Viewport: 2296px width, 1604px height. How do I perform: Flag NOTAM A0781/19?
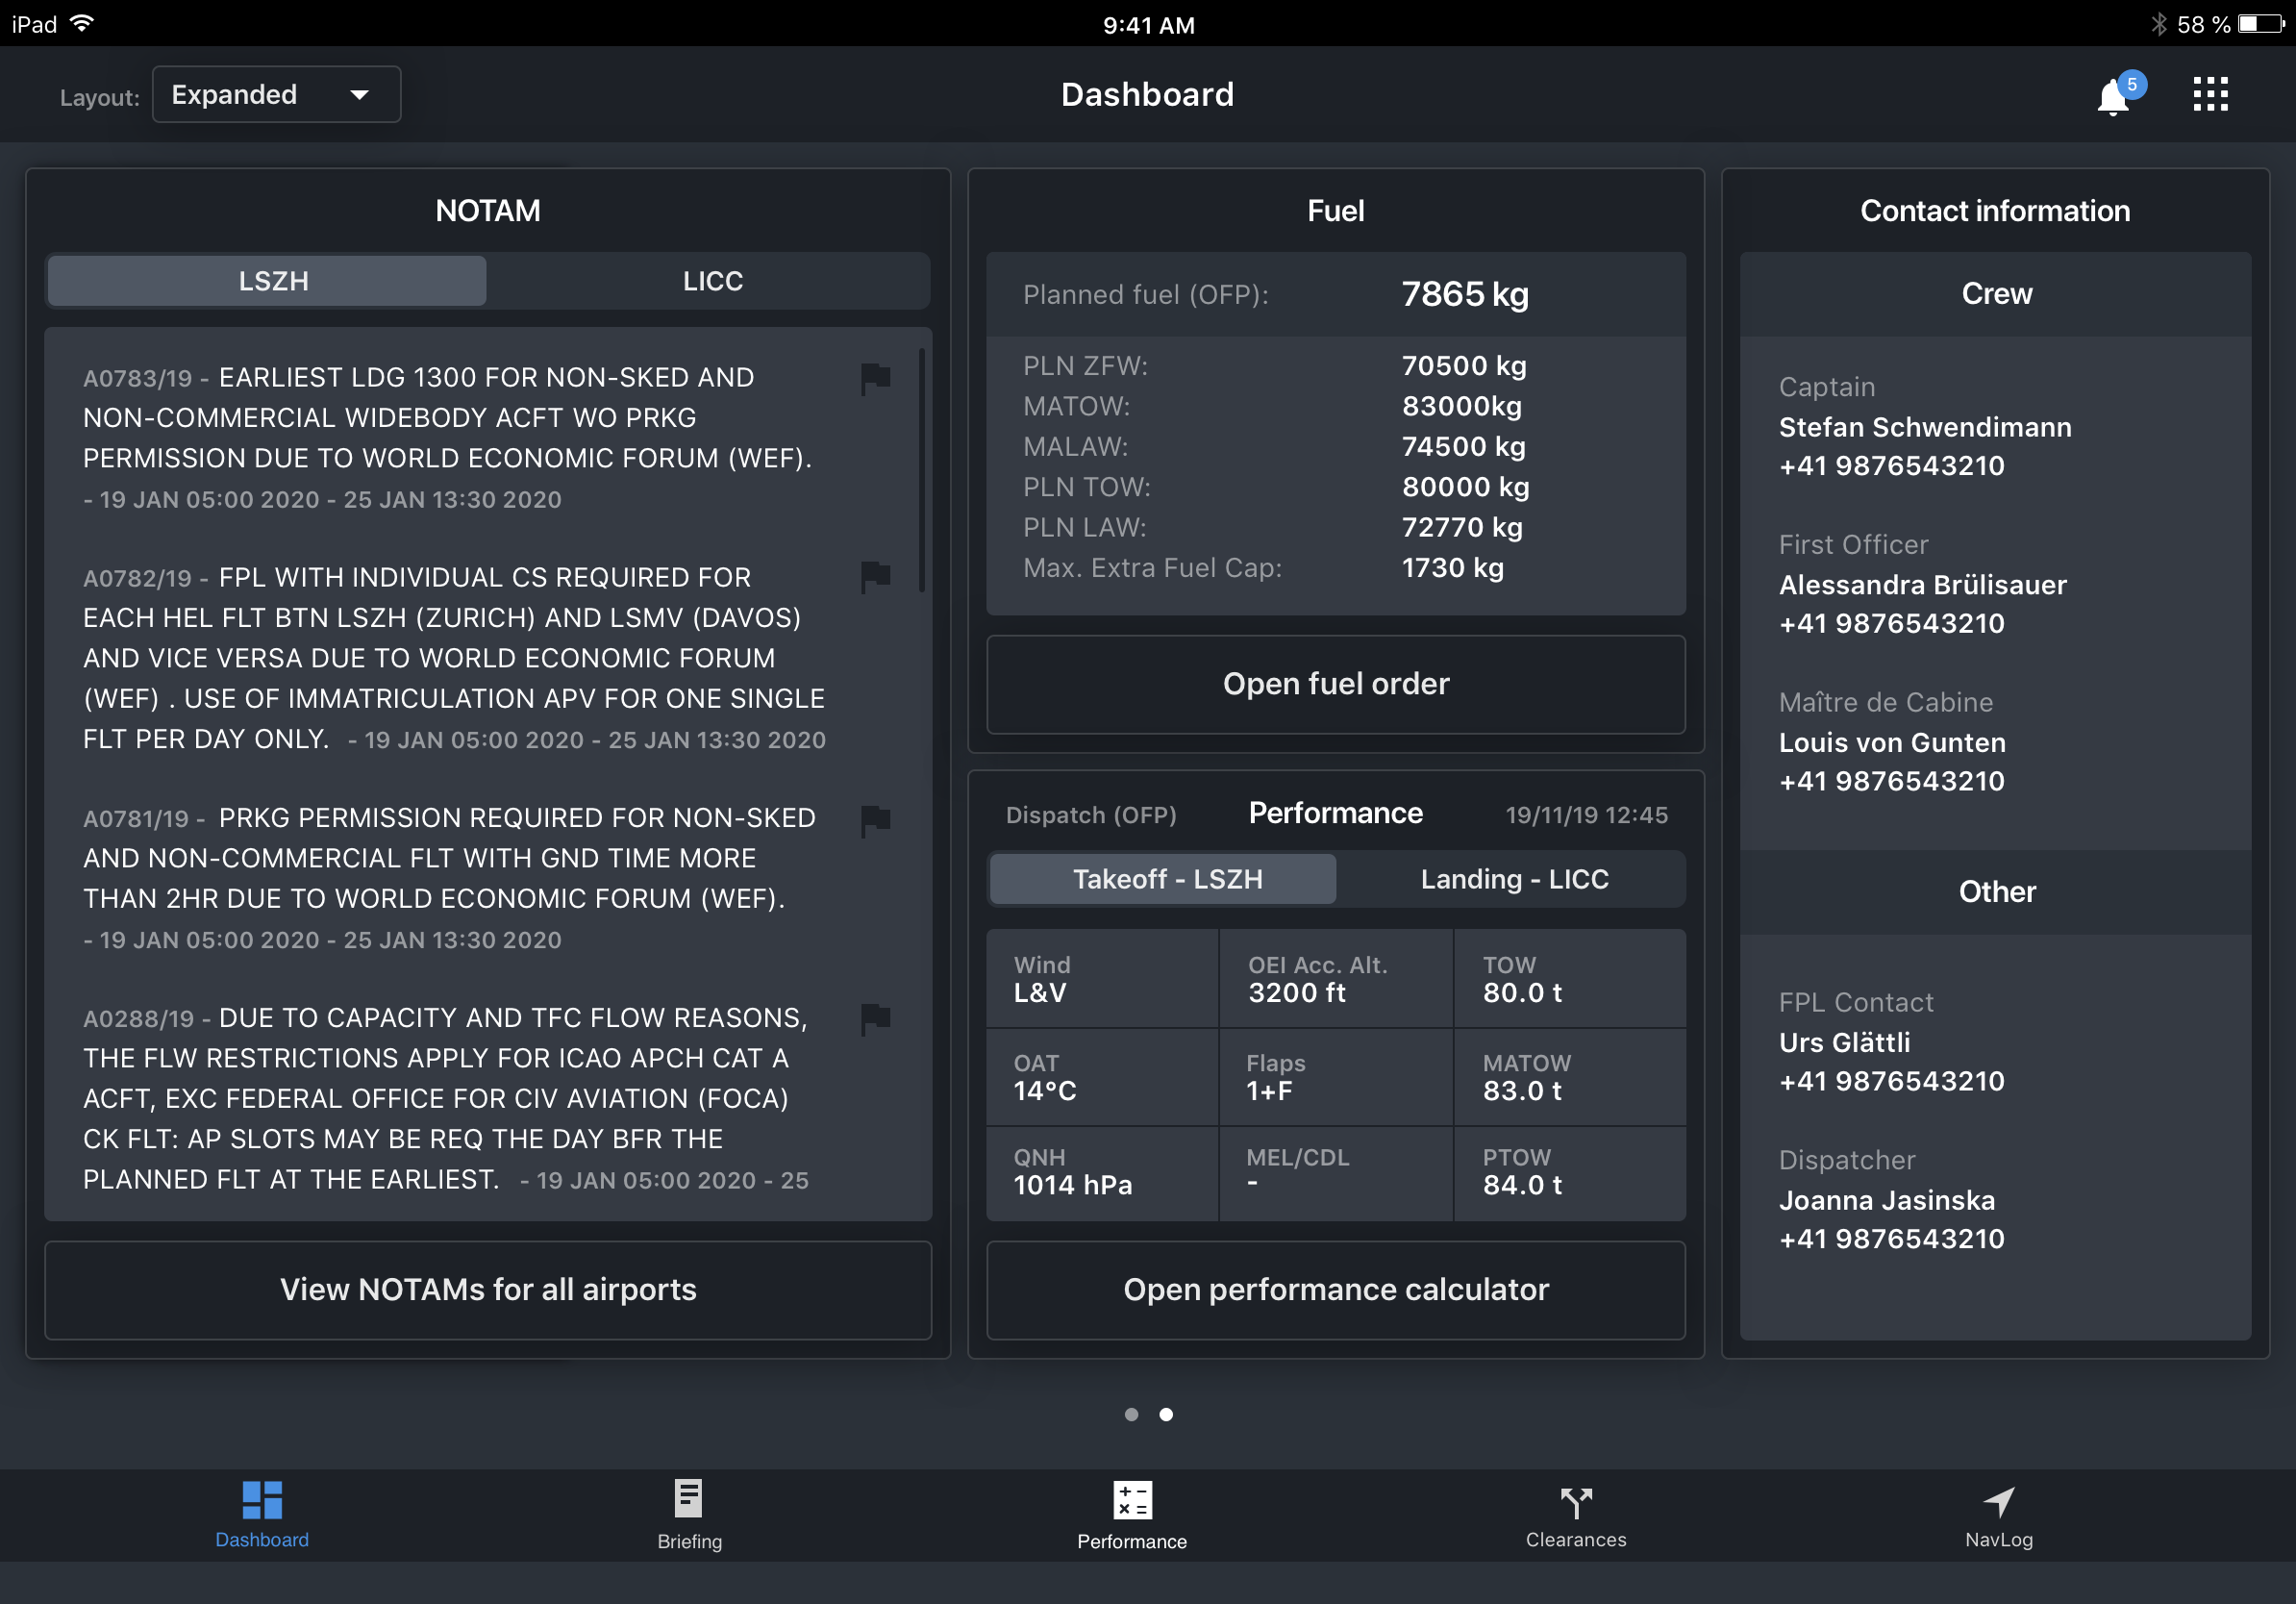(x=875, y=819)
